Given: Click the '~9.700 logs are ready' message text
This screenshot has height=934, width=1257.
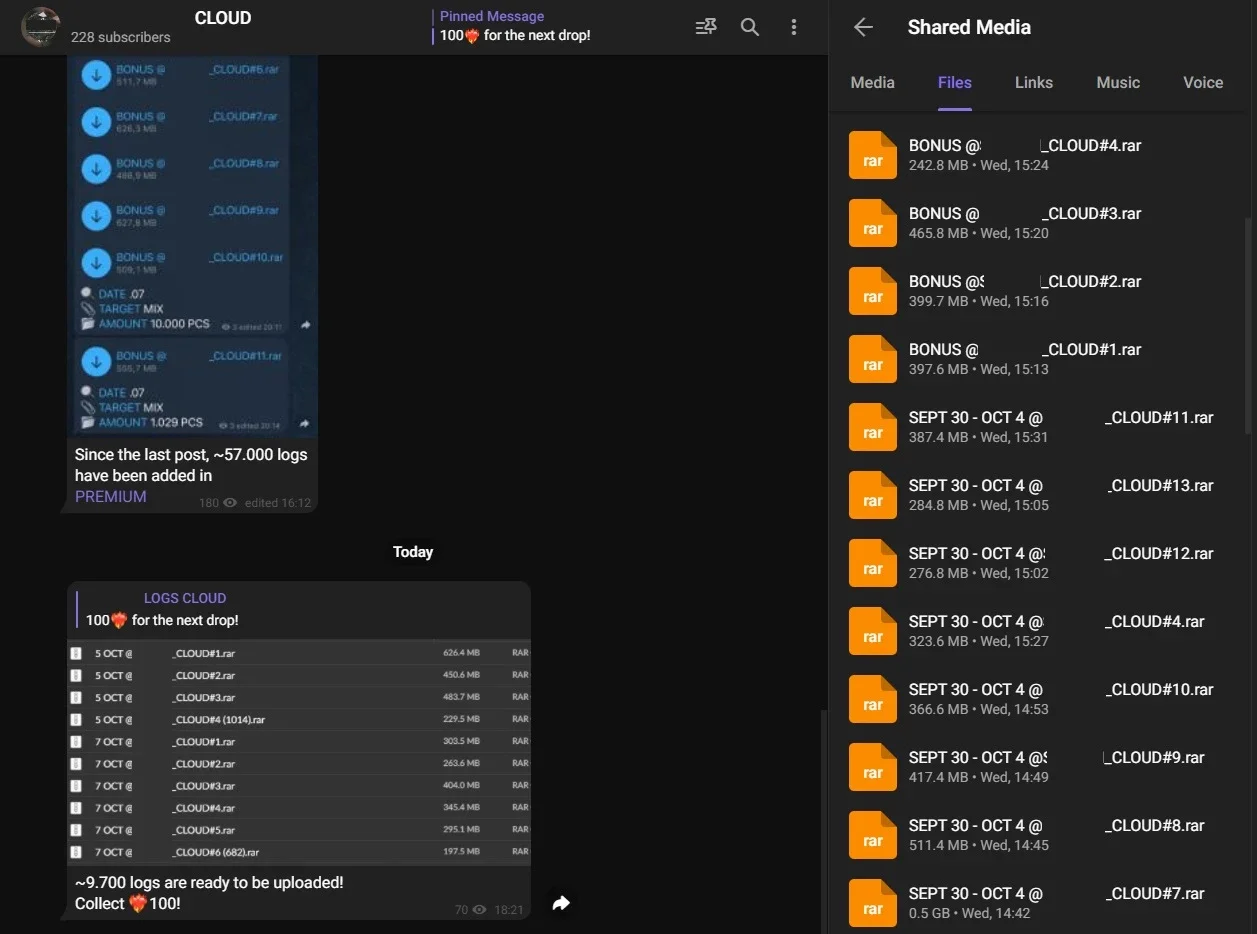Looking at the screenshot, I should coord(209,883).
